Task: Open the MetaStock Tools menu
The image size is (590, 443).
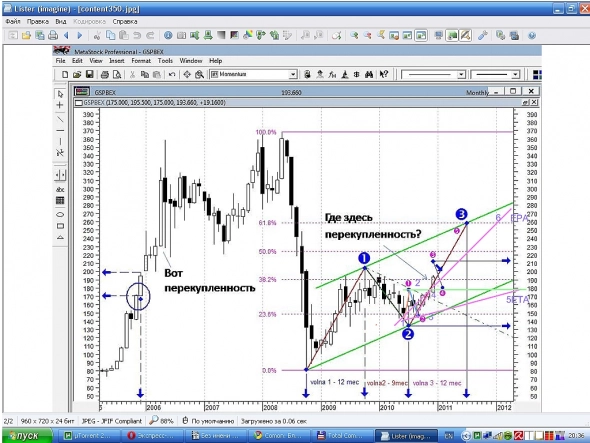Action: pos(165,61)
